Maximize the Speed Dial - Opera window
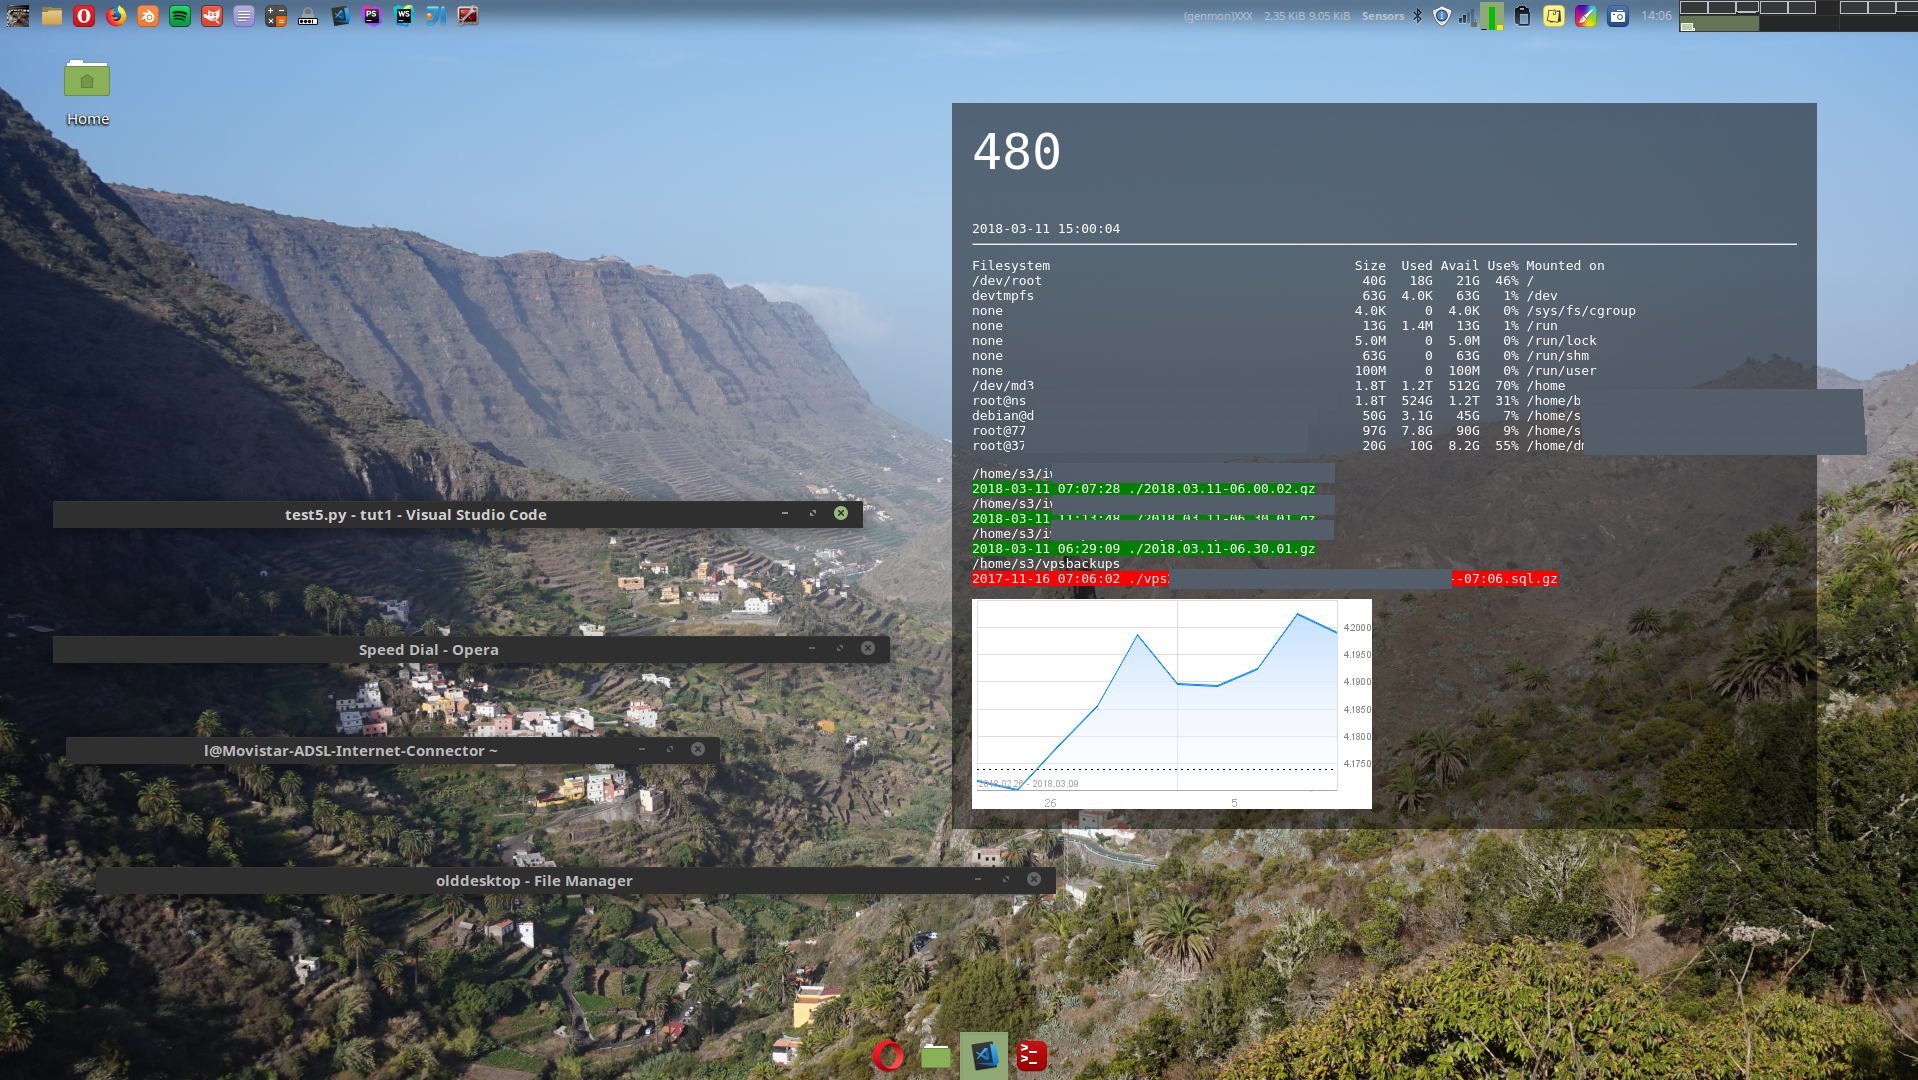 coord(840,648)
